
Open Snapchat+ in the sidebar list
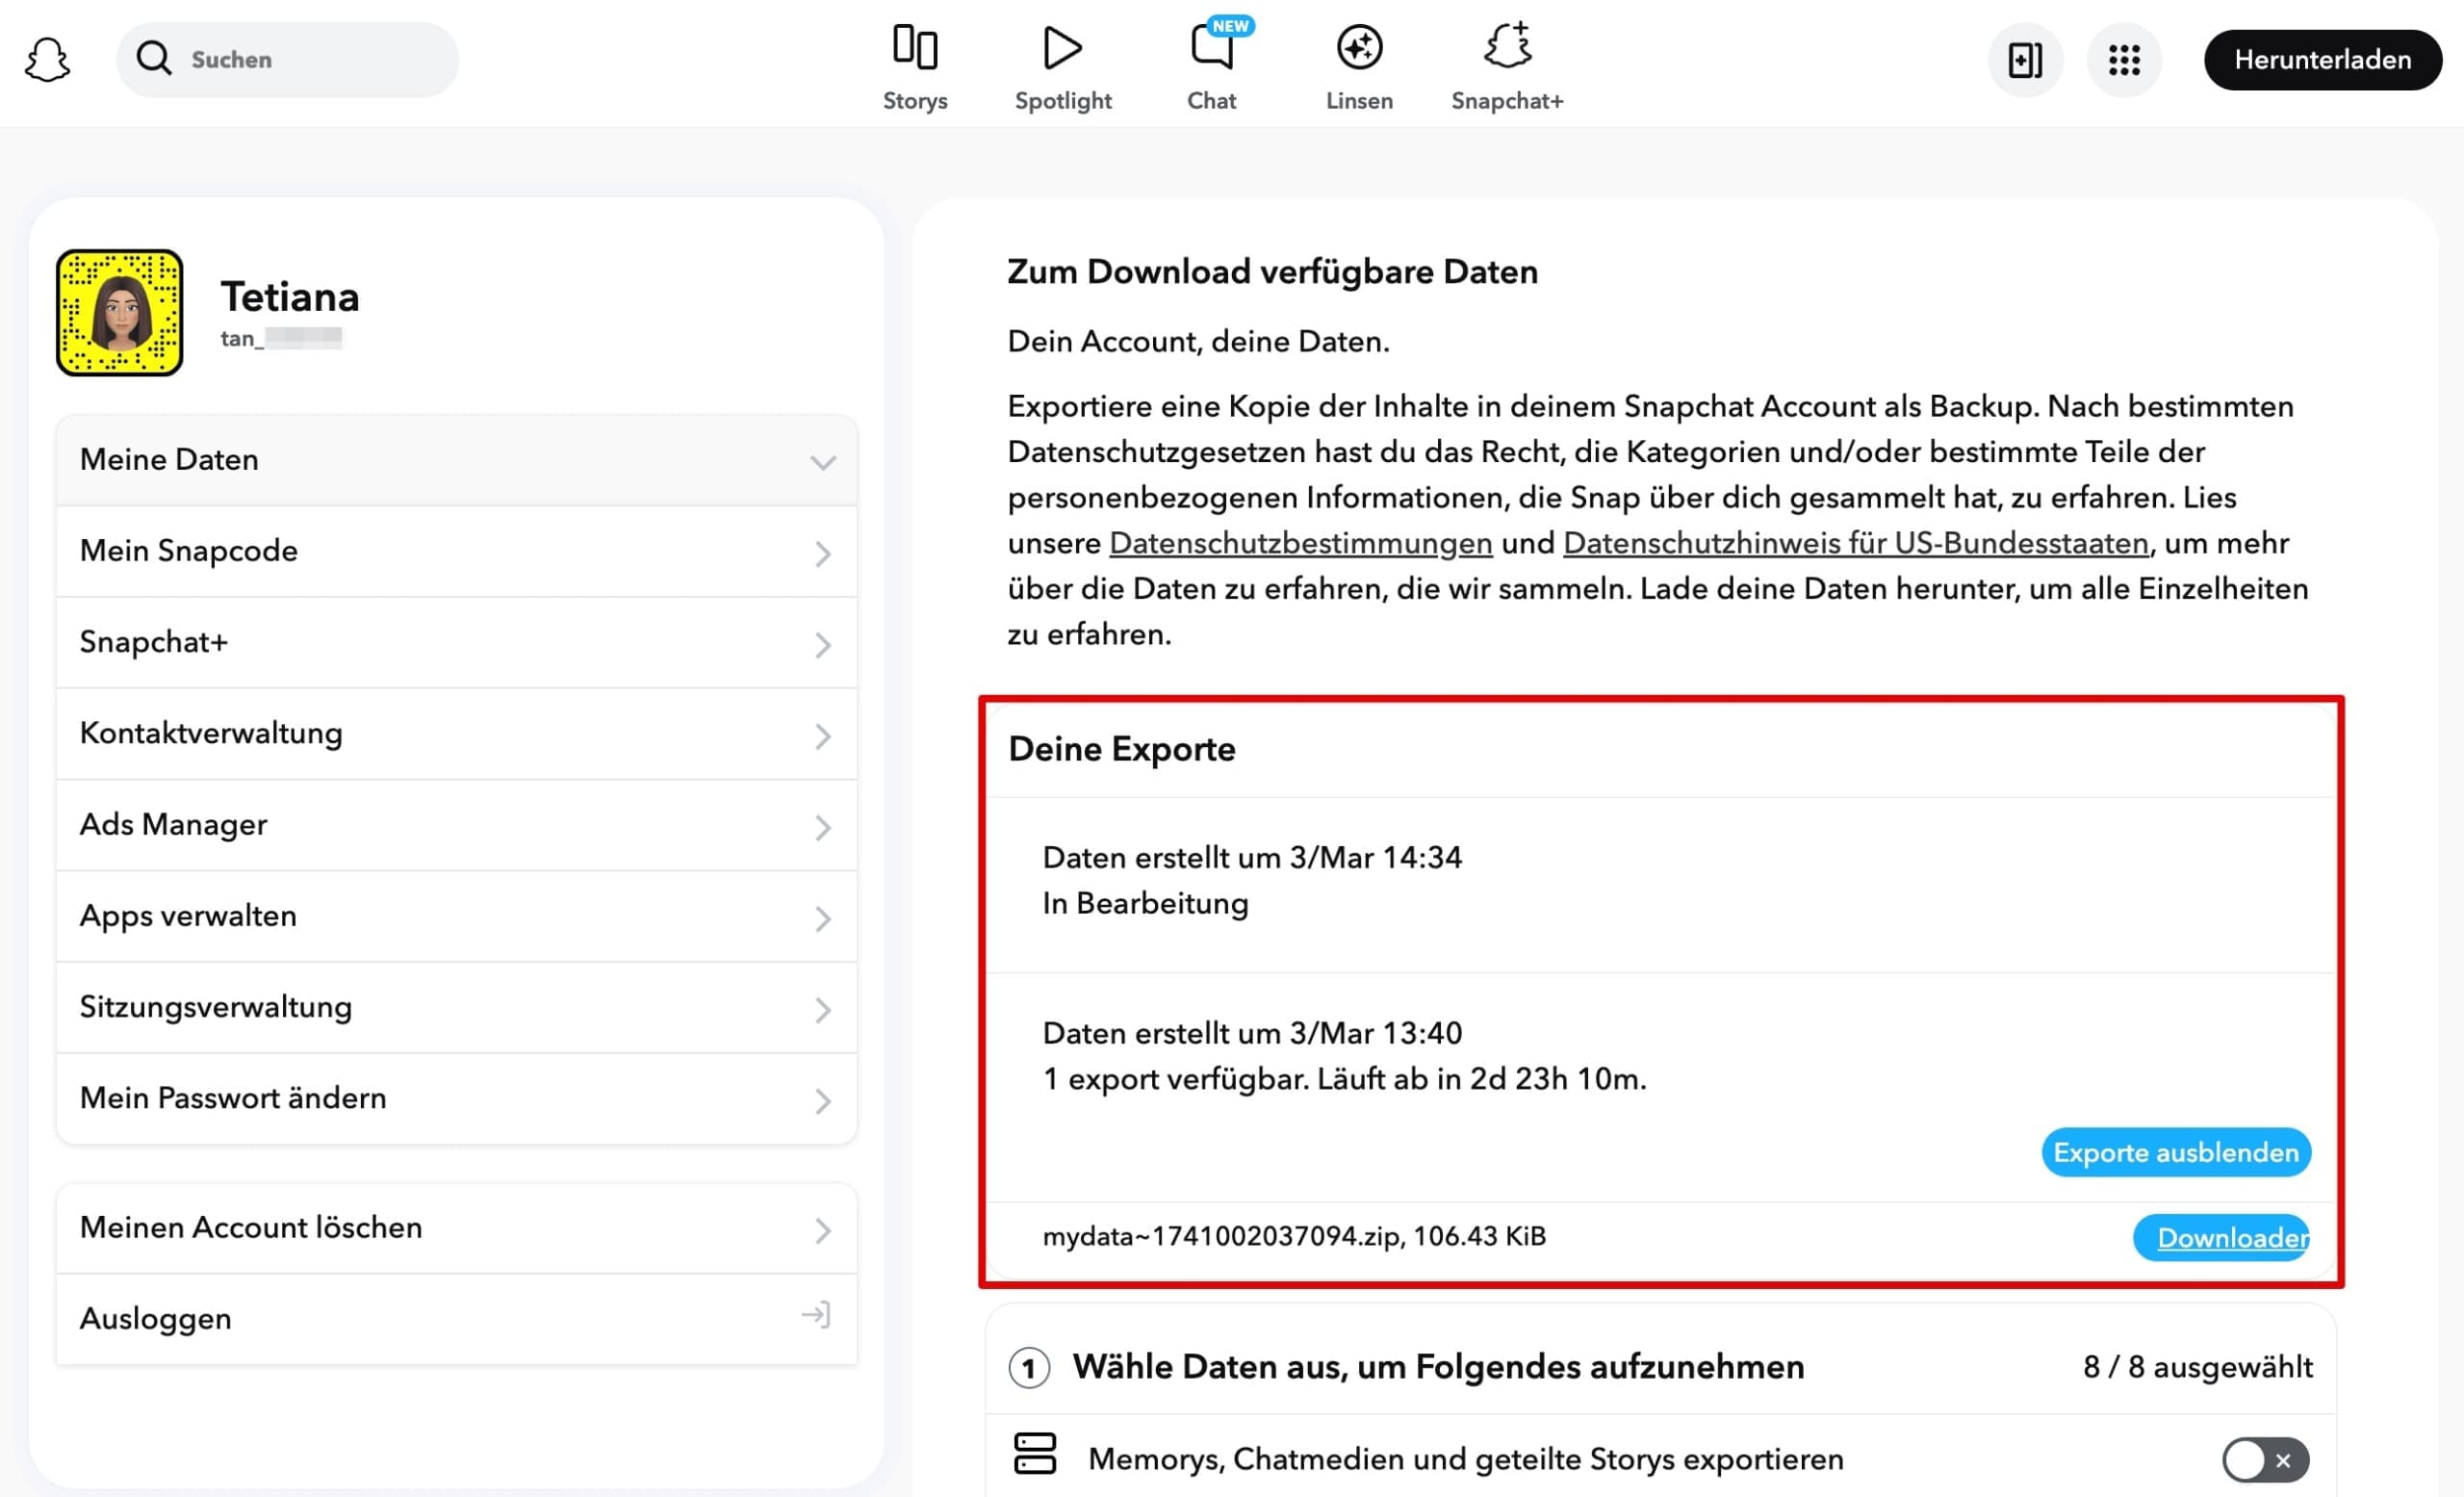point(457,642)
